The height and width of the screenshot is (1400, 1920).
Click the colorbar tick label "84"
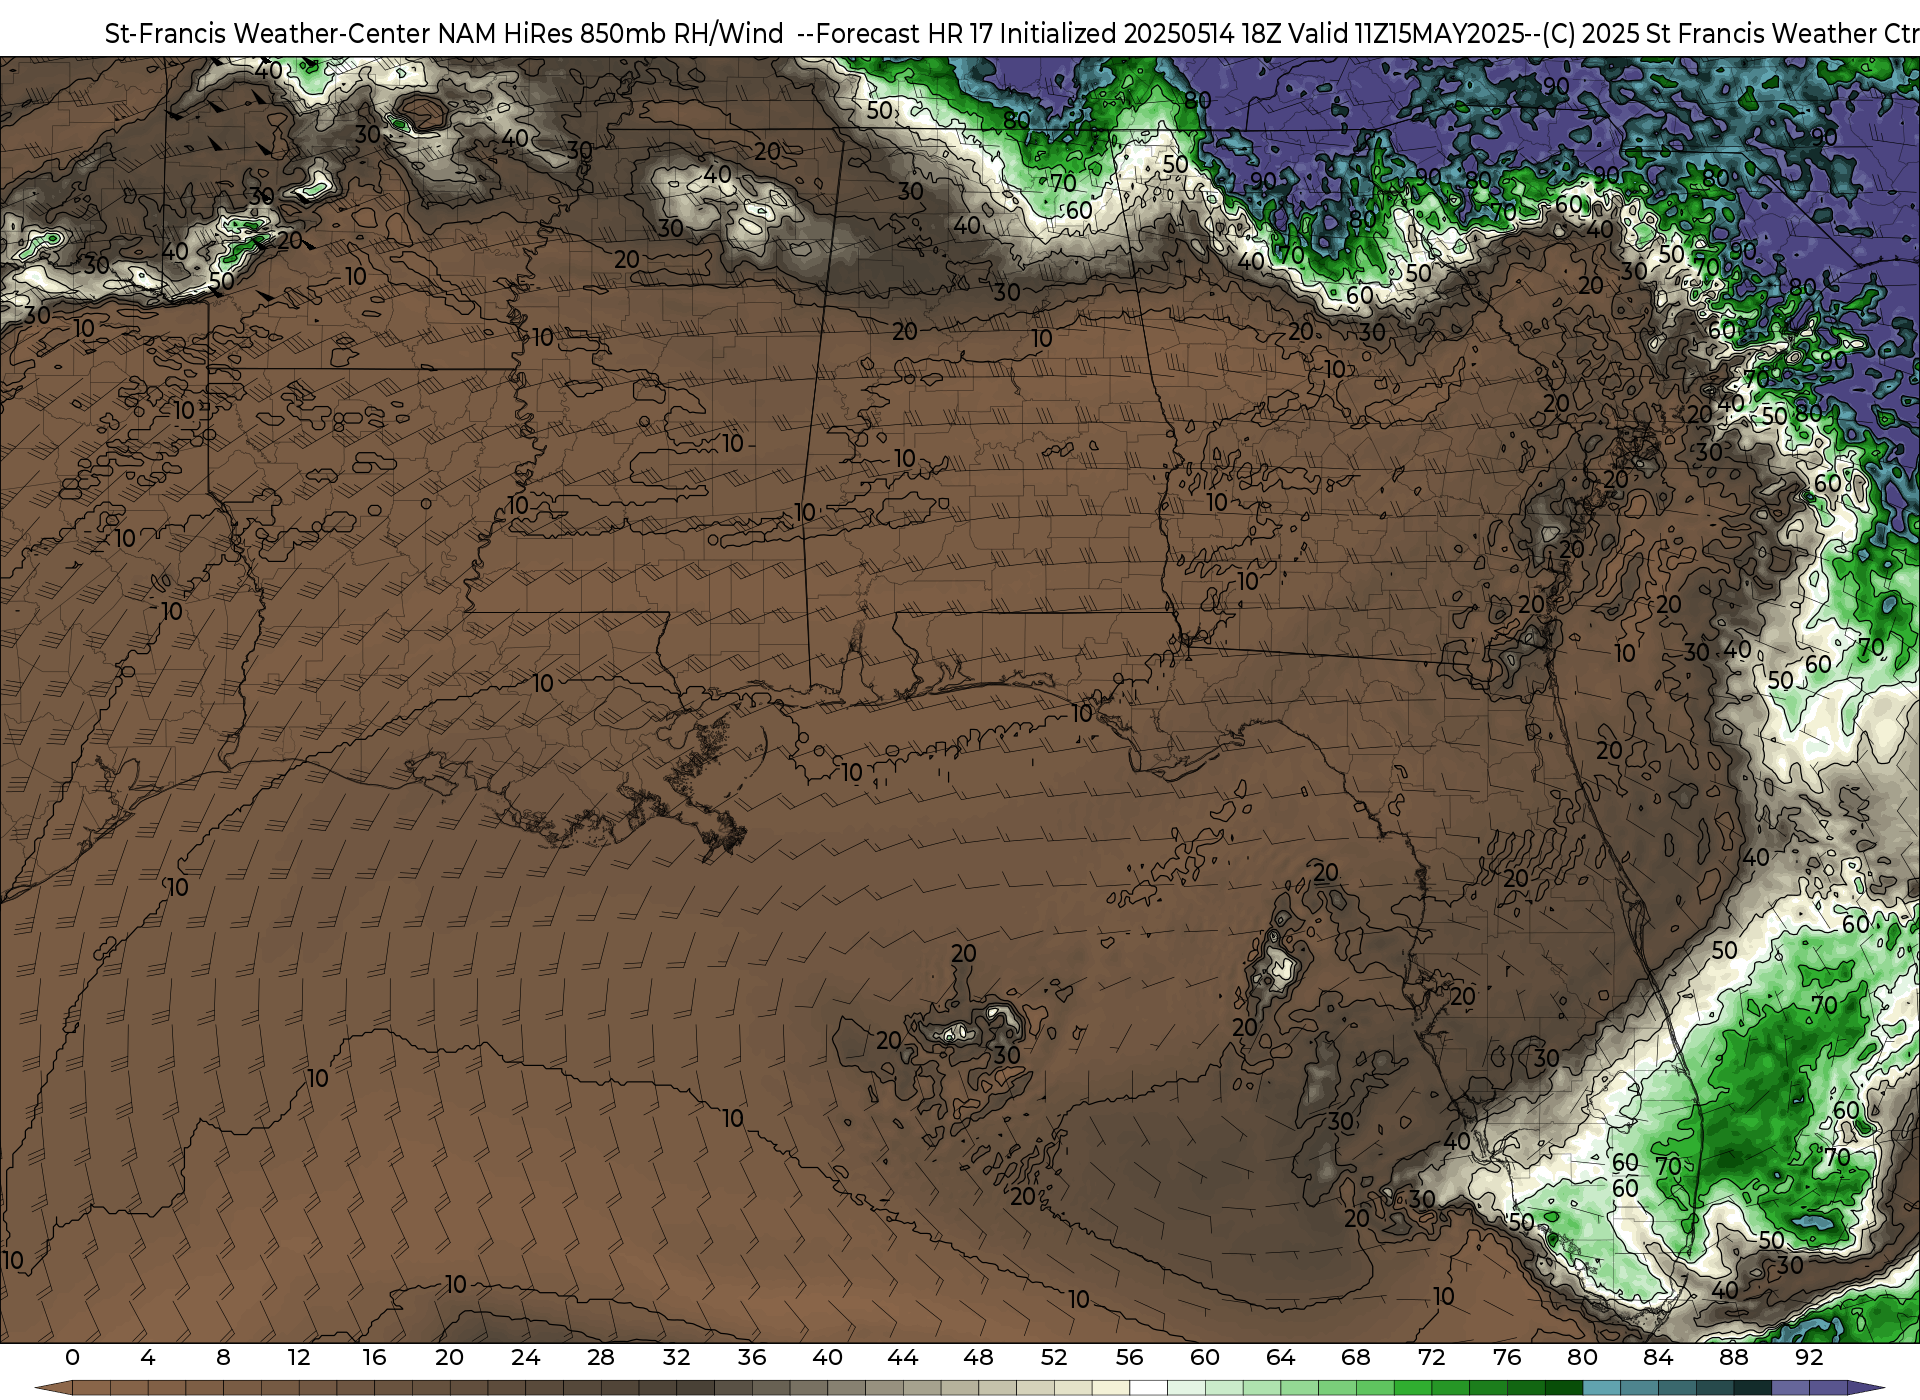point(1658,1357)
